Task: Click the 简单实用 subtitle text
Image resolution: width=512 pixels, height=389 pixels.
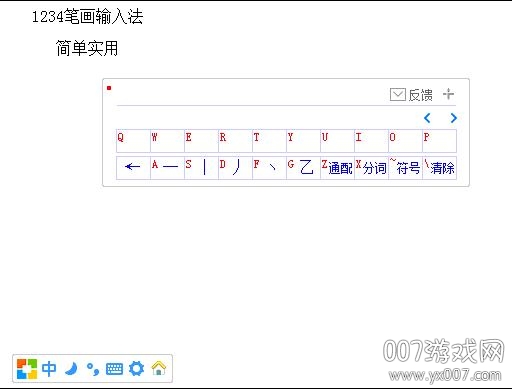Action: coord(87,48)
